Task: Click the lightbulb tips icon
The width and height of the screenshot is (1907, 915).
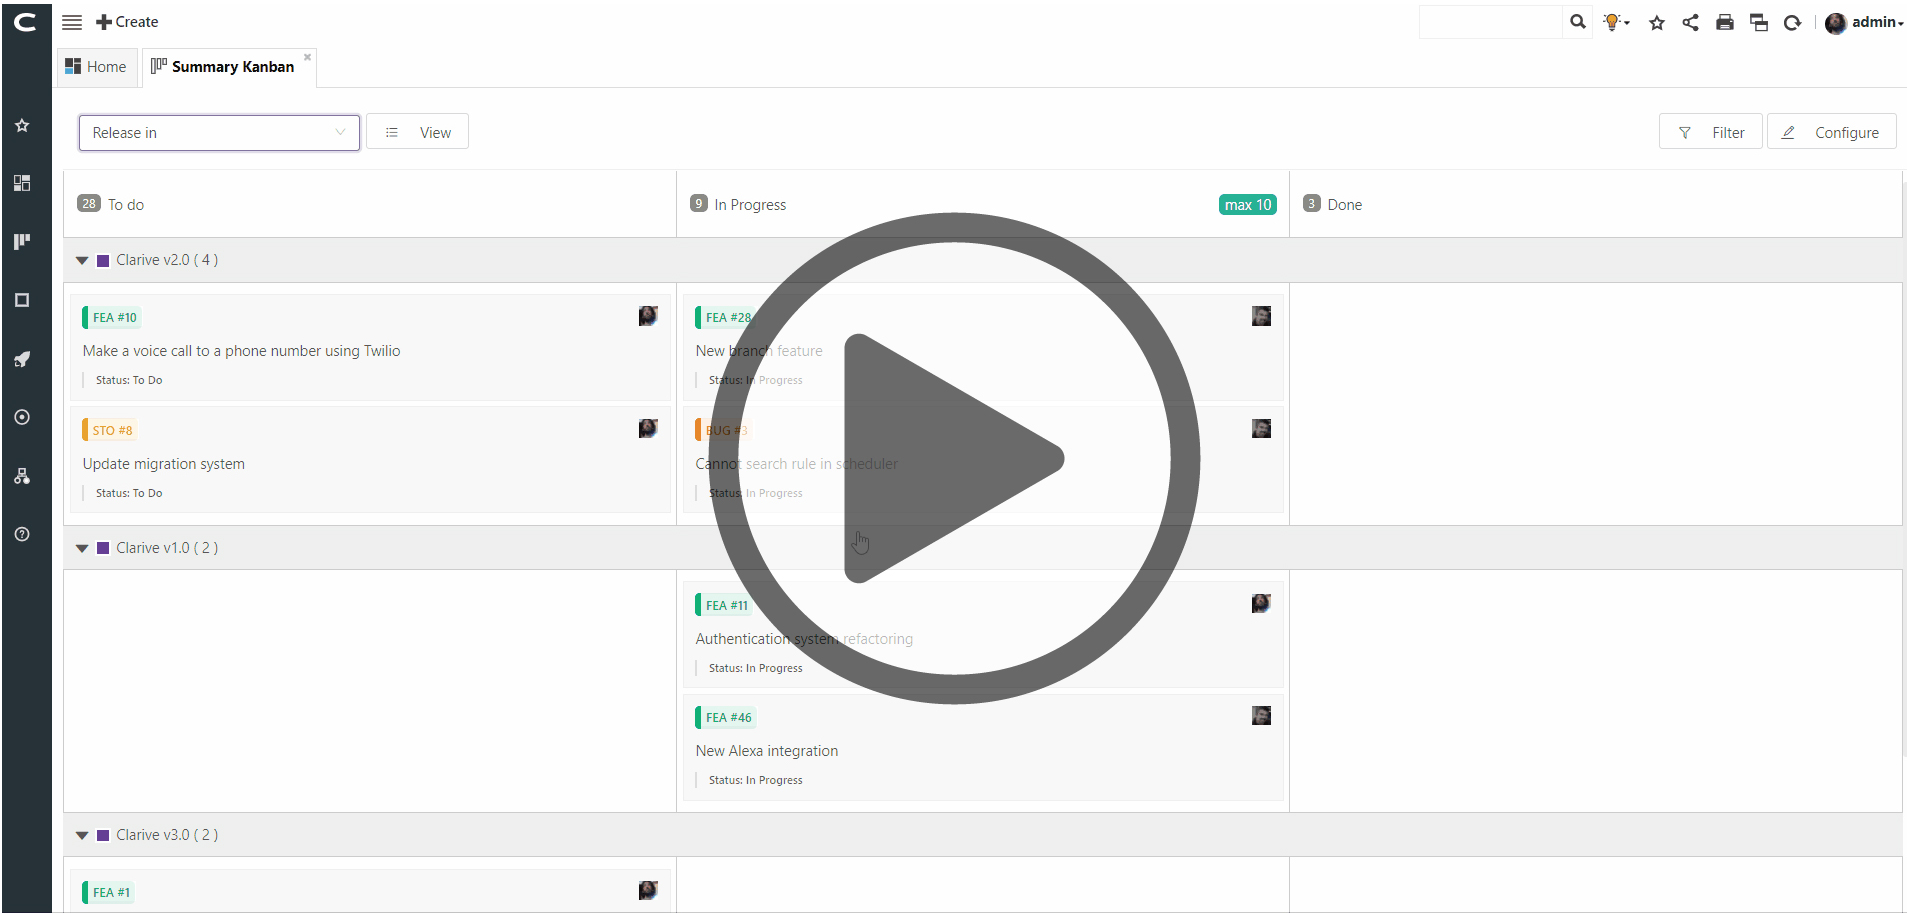Action: click(1614, 21)
